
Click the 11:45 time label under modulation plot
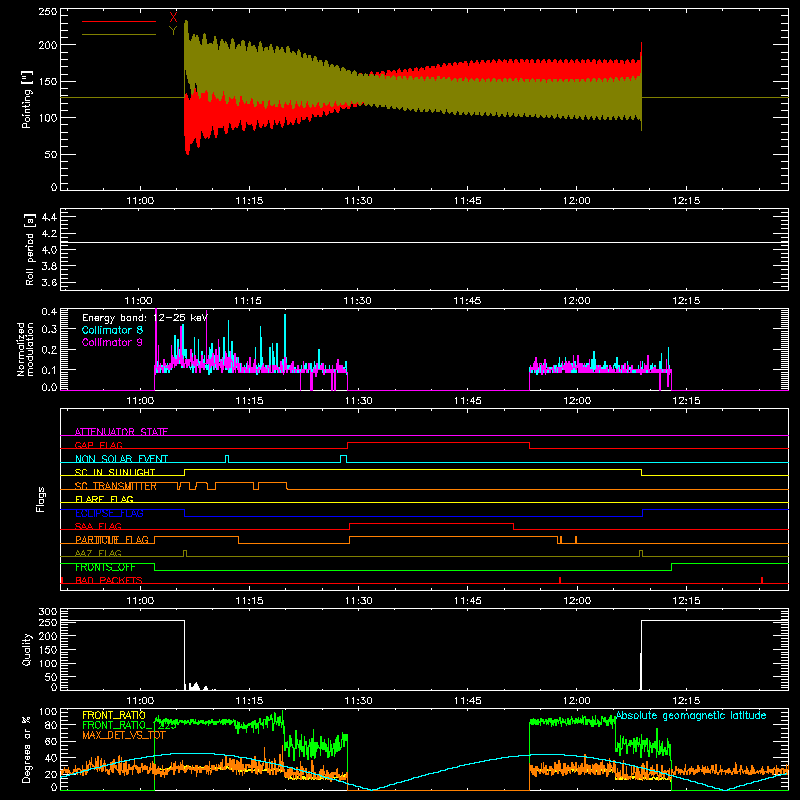click(467, 401)
